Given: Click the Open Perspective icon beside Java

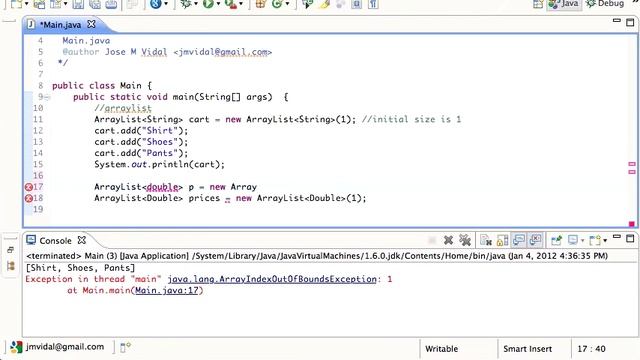Looking at the screenshot, I should point(538,4).
